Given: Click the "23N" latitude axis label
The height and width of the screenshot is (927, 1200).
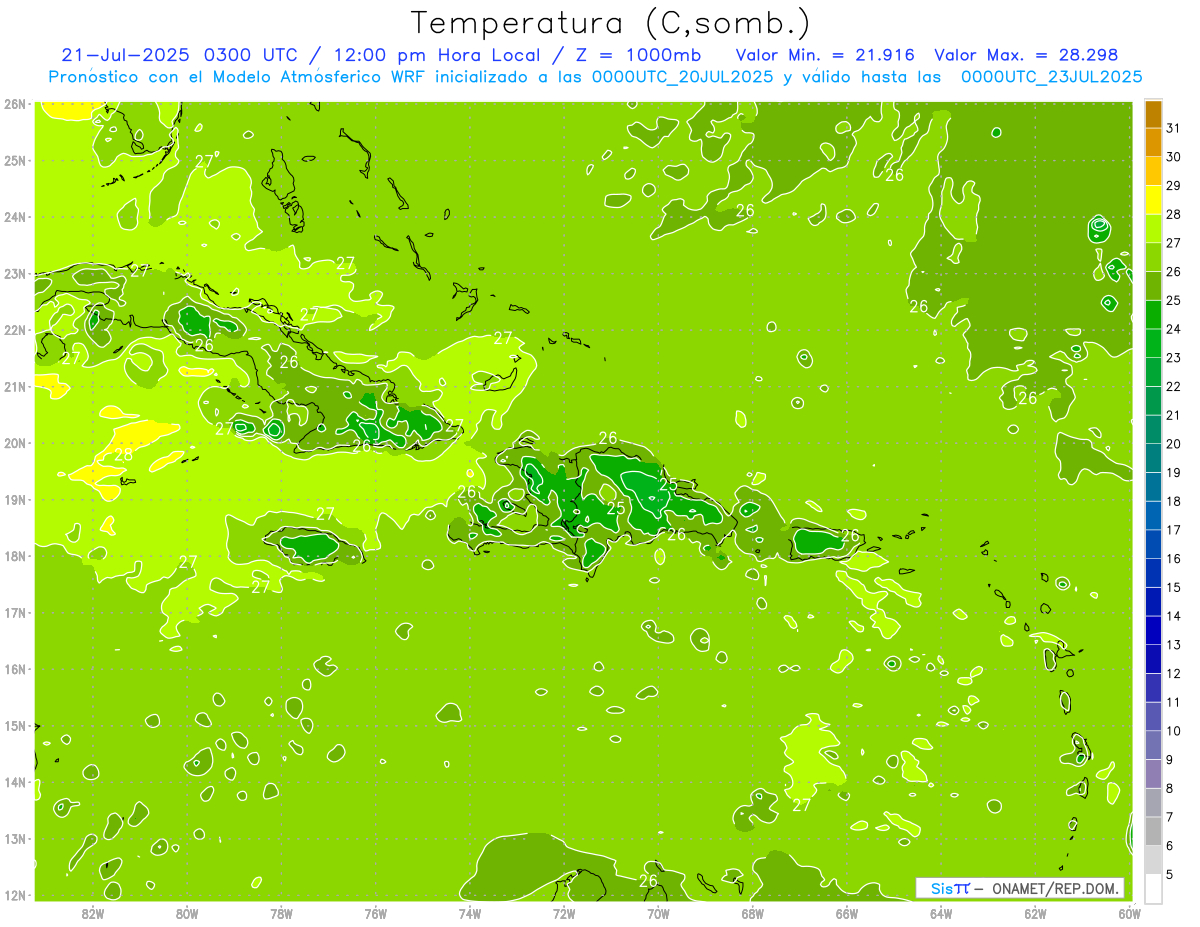Looking at the screenshot, I should [x=15, y=273].
